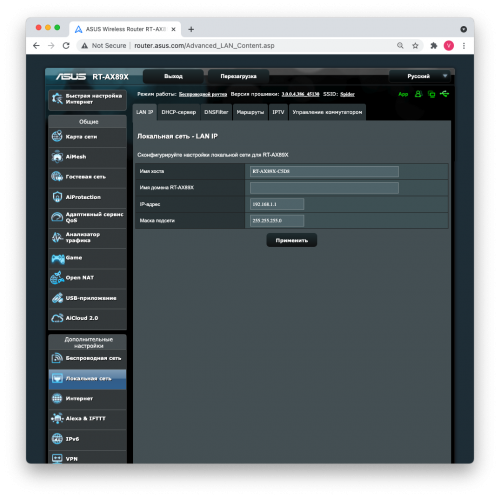
Task: Open a new browser tab
Action: pyautogui.click(x=191, y=29)
